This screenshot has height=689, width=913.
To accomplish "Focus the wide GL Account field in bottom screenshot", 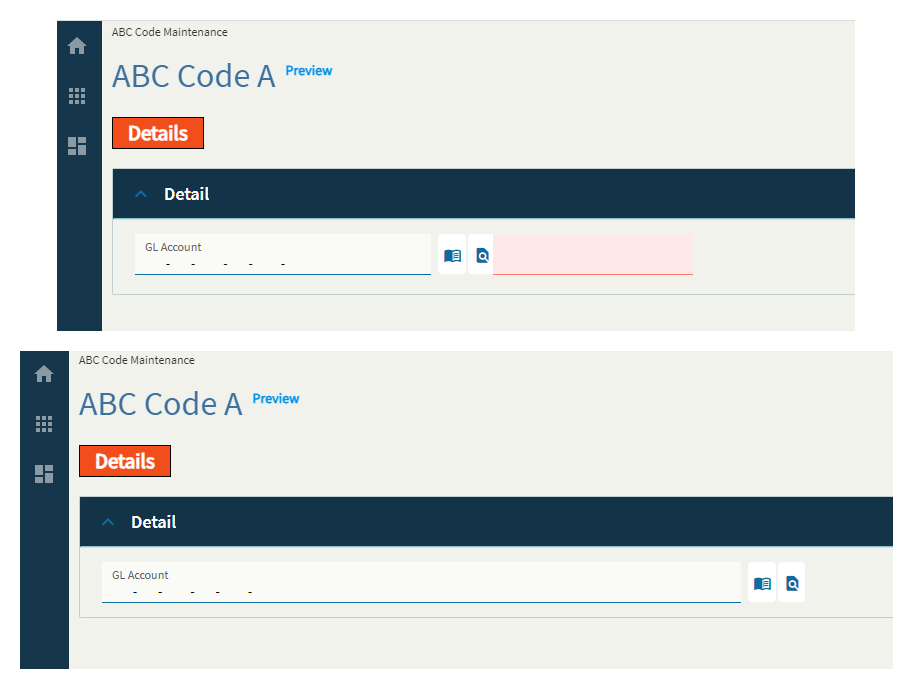I will 421,582.
